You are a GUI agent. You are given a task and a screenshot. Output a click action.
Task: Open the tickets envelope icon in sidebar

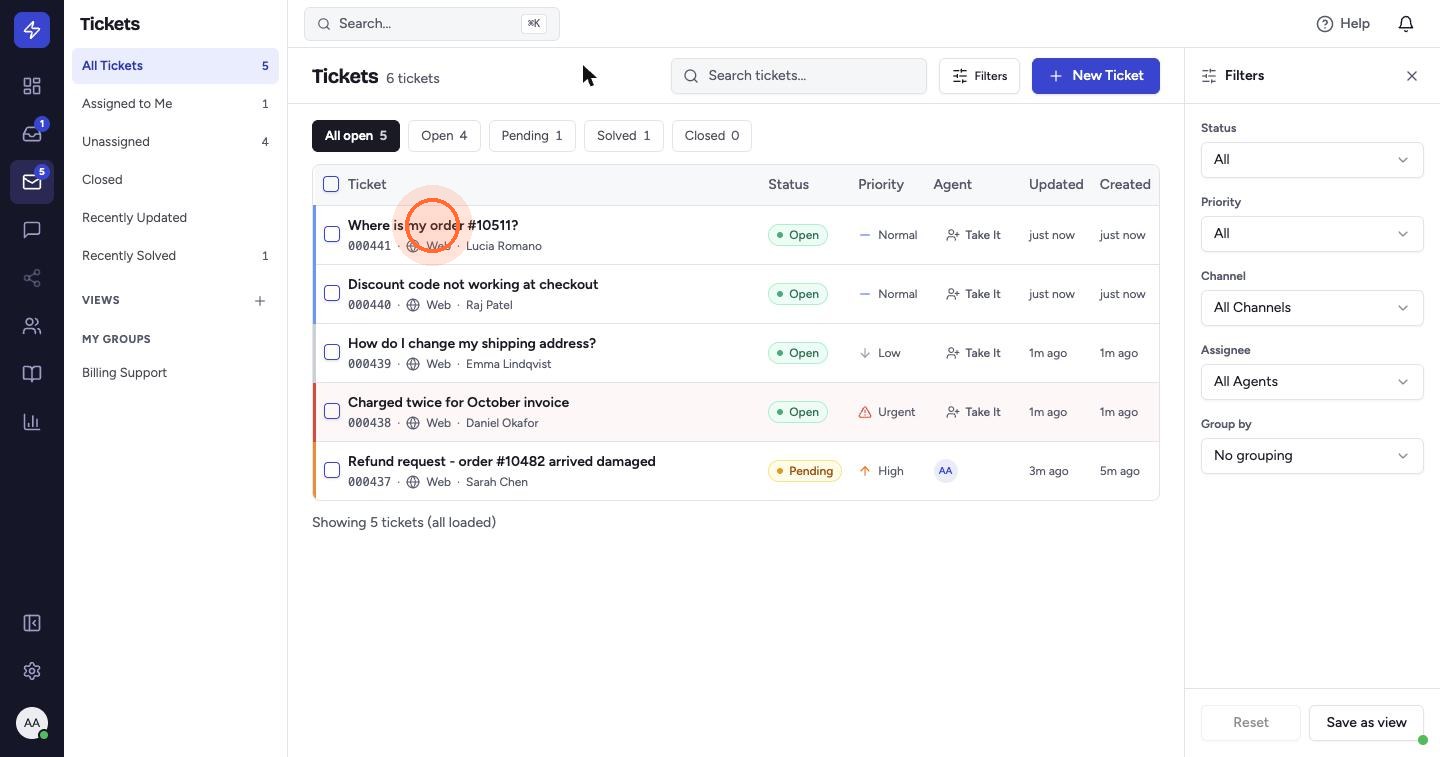pos(32,182)
